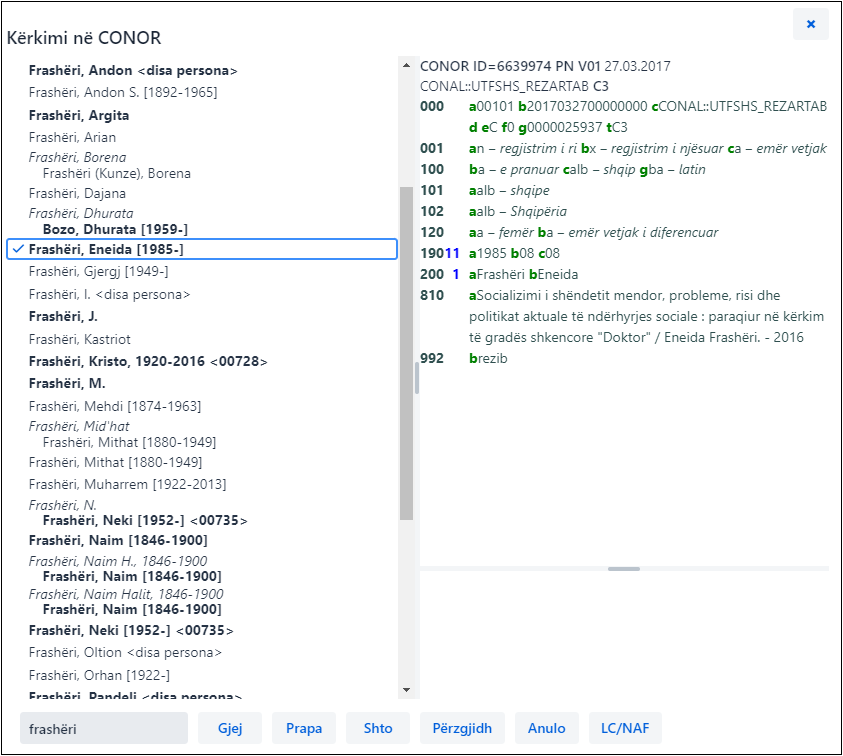
Task: Click the Prapa button
Action: (304, 728)
